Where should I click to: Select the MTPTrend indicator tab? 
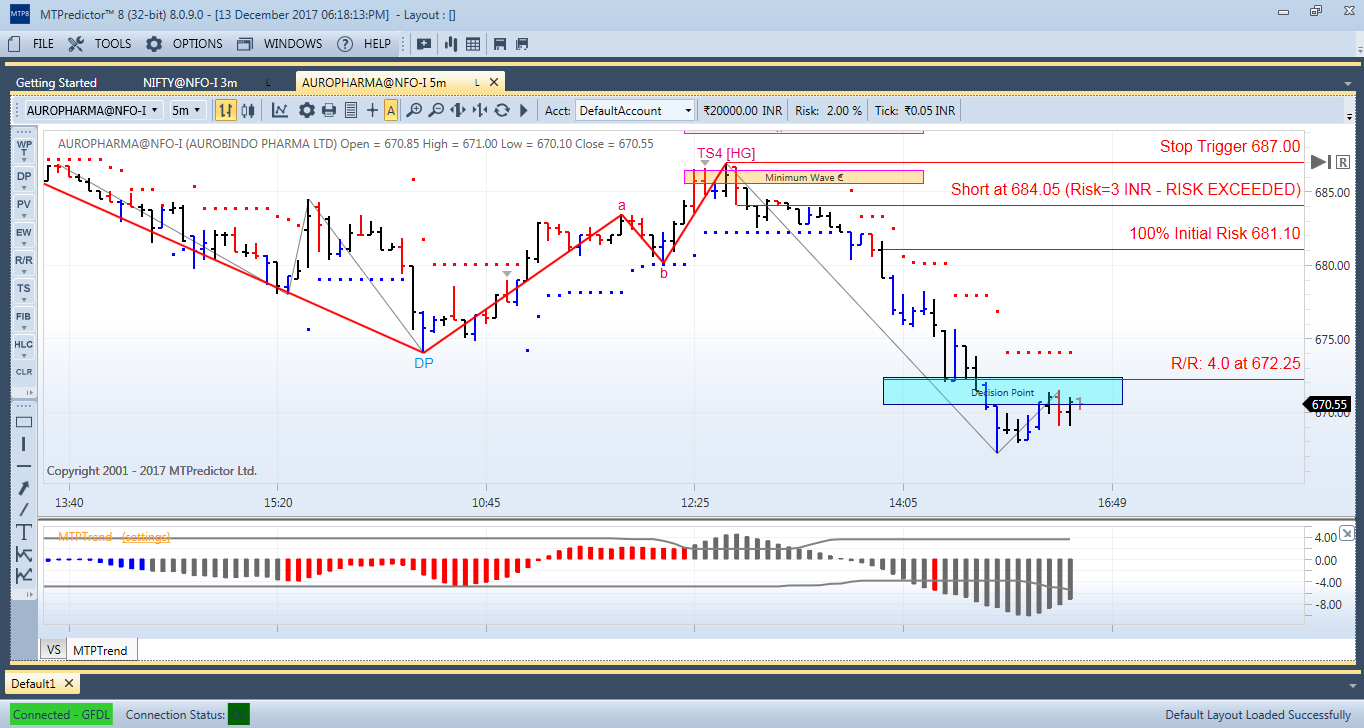point(101,650)
